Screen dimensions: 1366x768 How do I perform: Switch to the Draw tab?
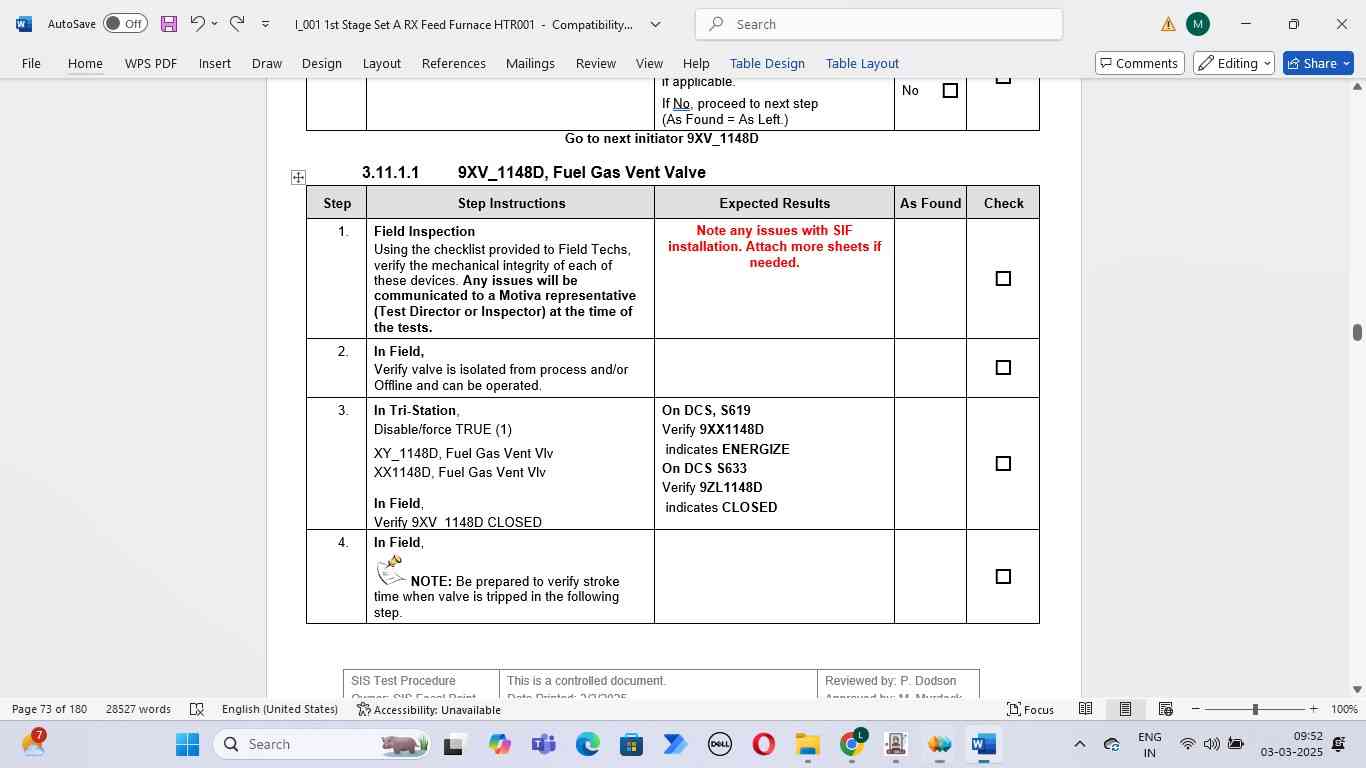tap(266, 63)
